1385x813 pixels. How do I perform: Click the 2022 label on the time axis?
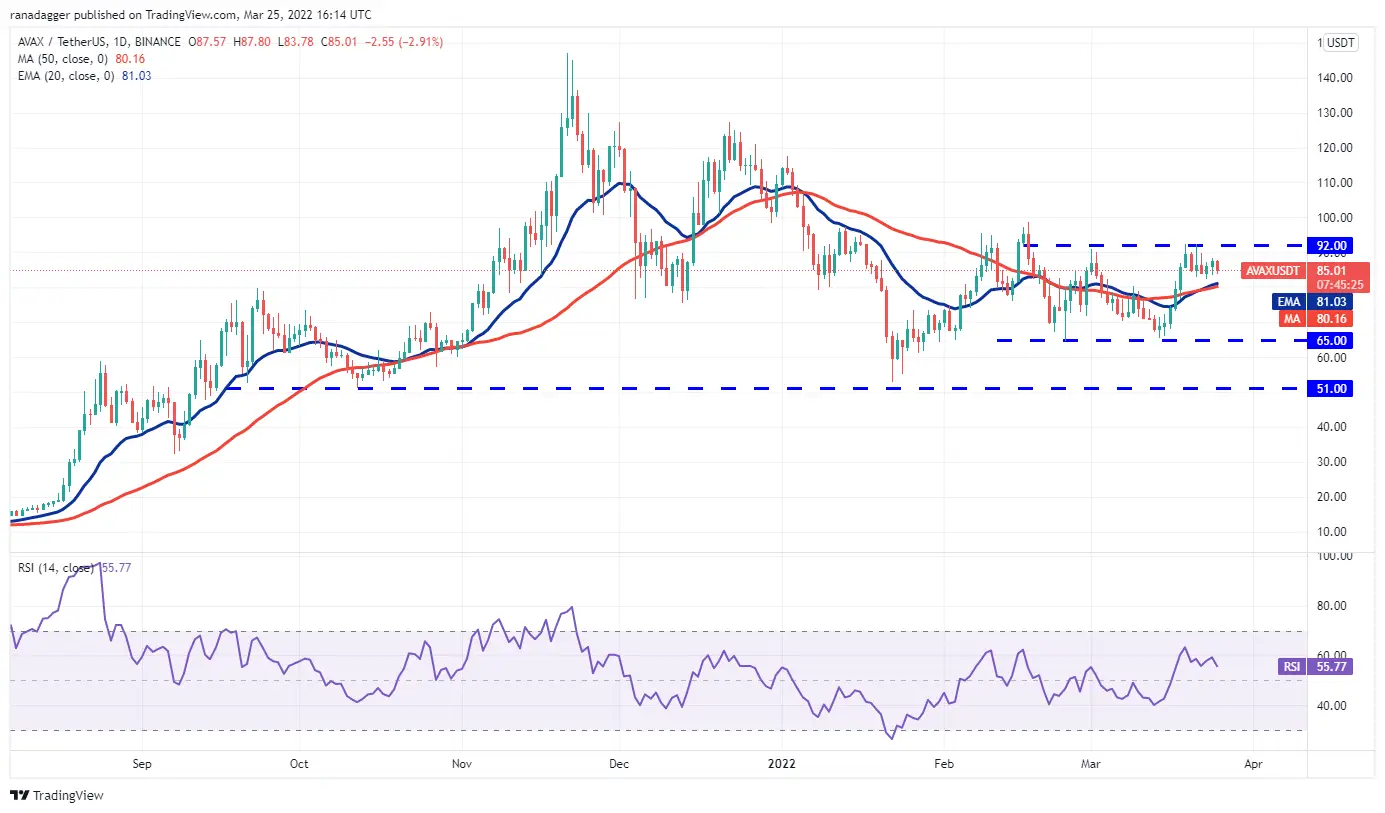[780, 764]
